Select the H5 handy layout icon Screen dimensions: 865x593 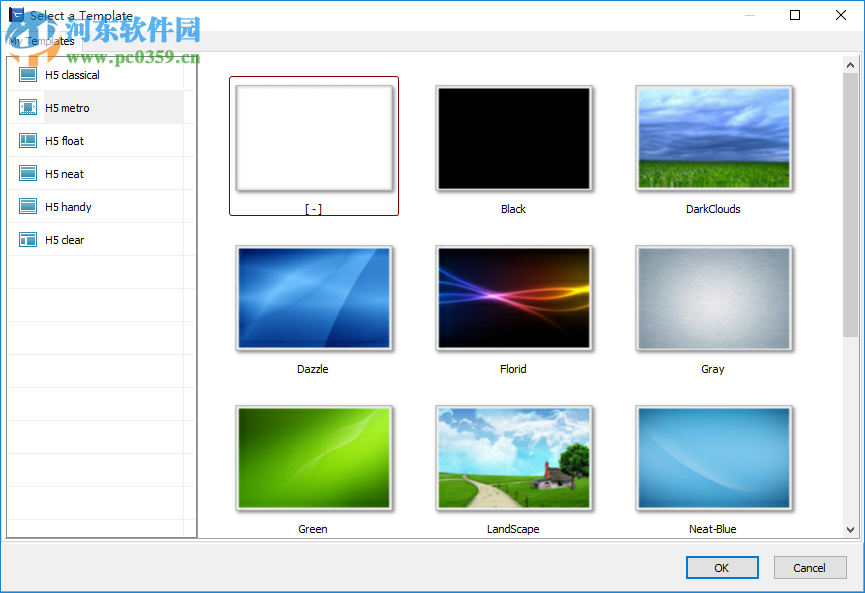[x=27, y=206]
